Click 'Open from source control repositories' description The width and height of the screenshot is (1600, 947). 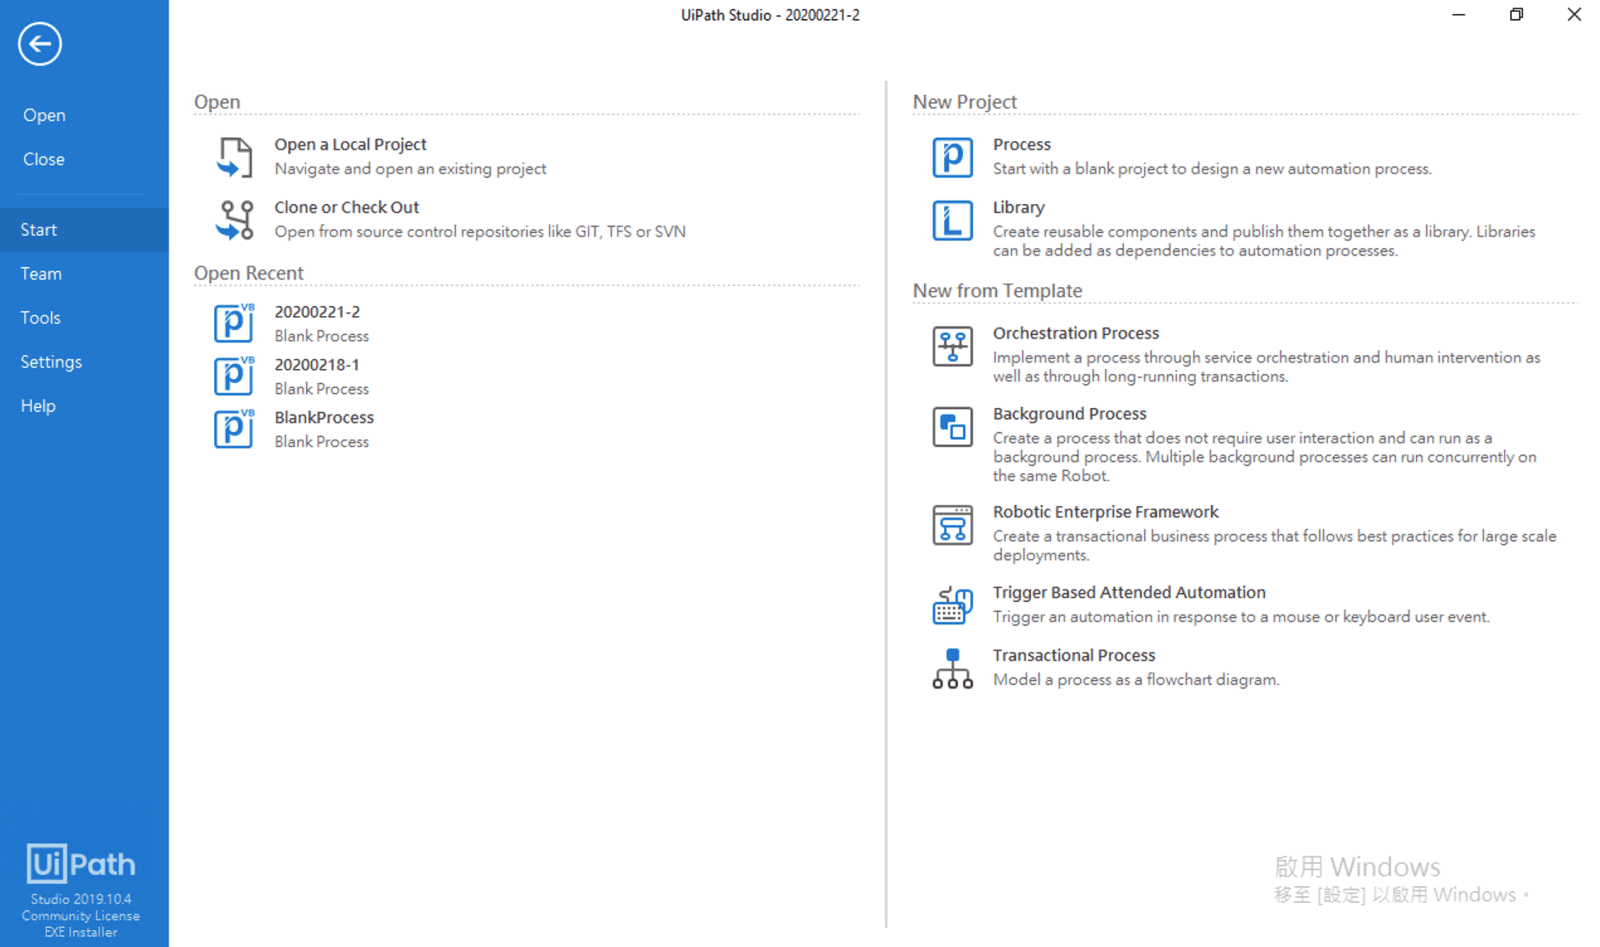point(480,232)
